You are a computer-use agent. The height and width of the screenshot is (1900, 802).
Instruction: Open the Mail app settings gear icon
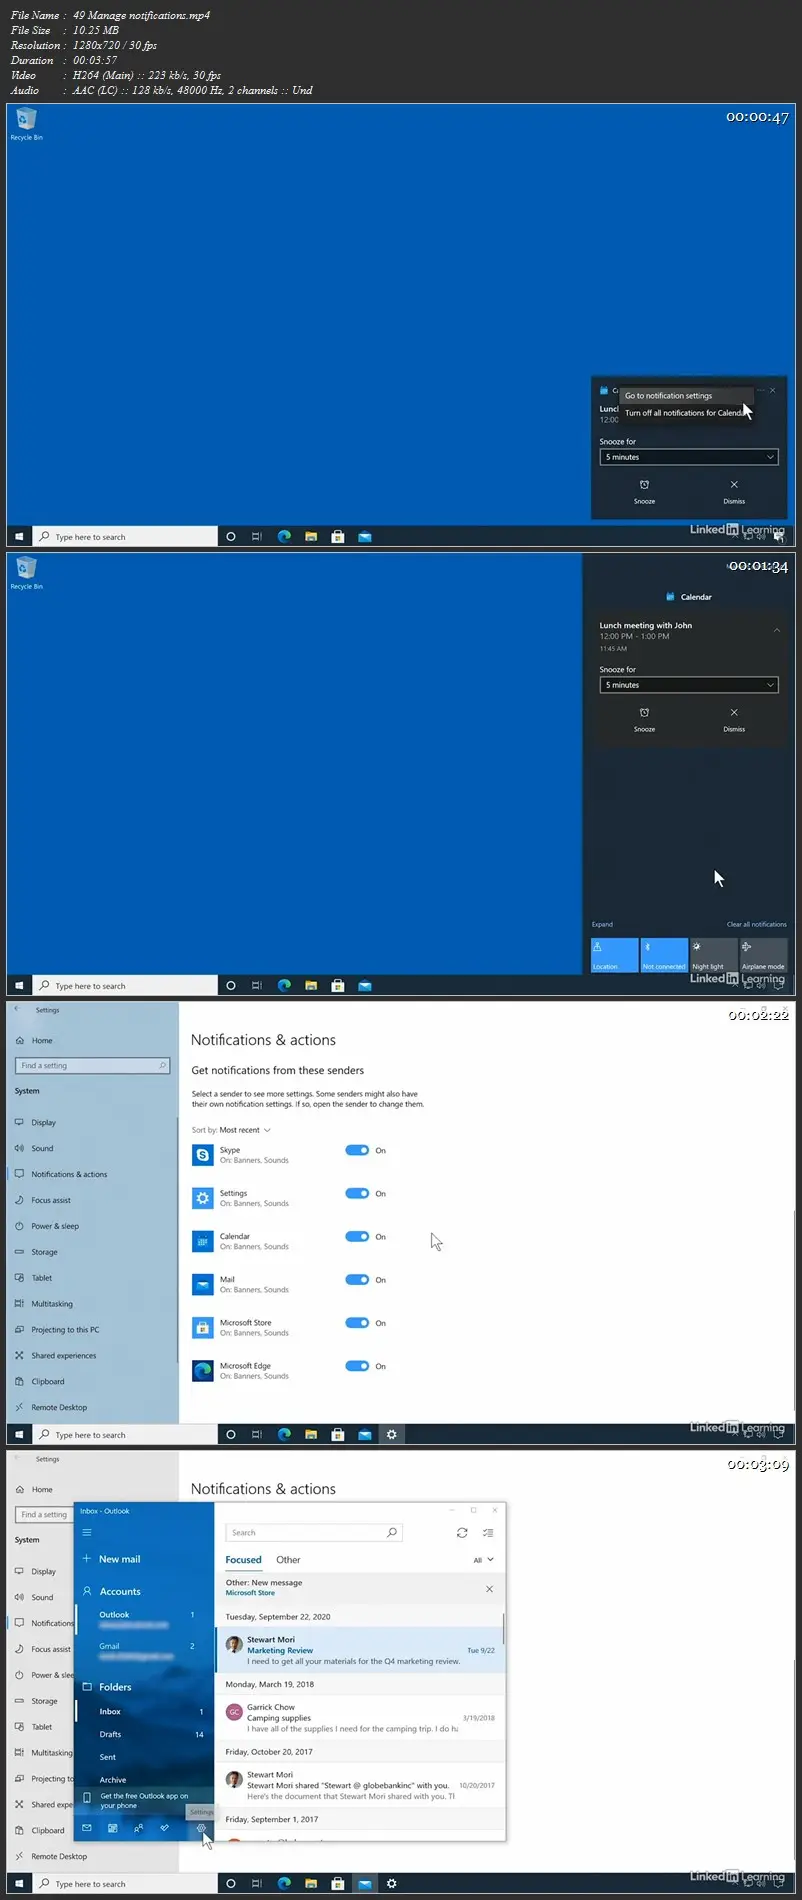coord(201,1828)
